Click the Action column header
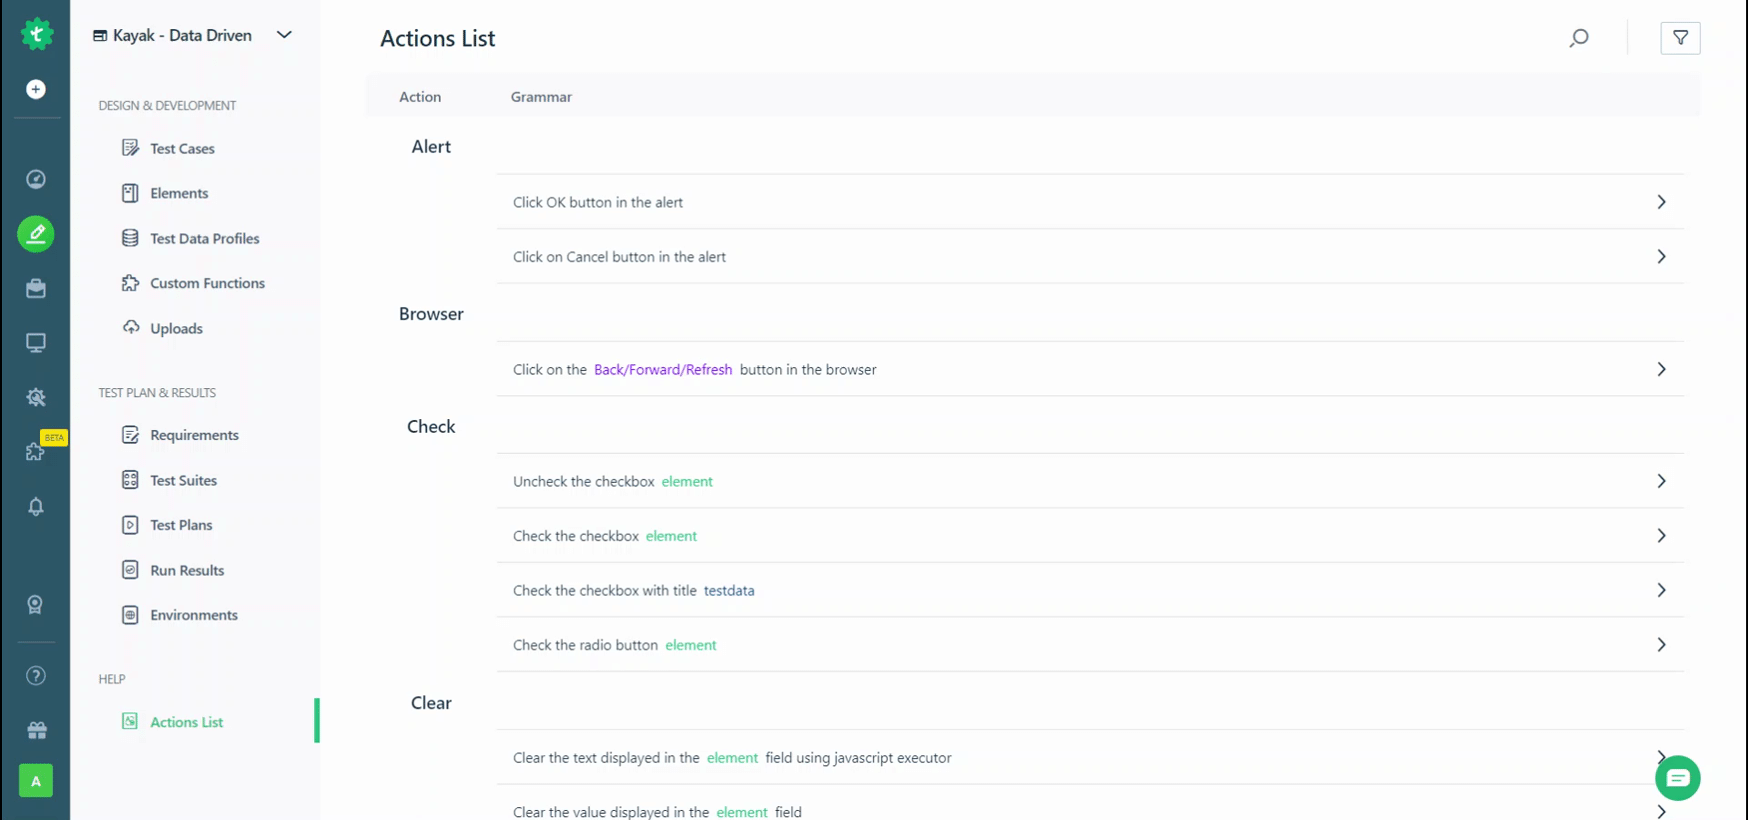 pos(420,97)
